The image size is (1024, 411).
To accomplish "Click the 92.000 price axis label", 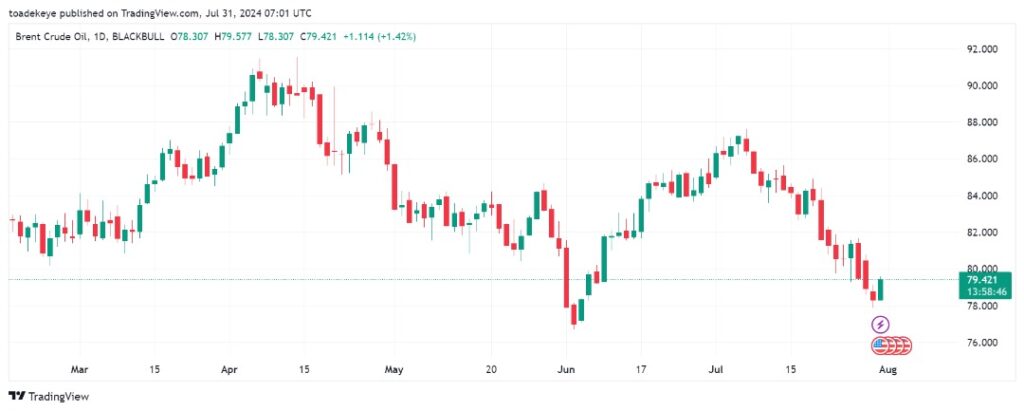I will (x=982, y=49).
